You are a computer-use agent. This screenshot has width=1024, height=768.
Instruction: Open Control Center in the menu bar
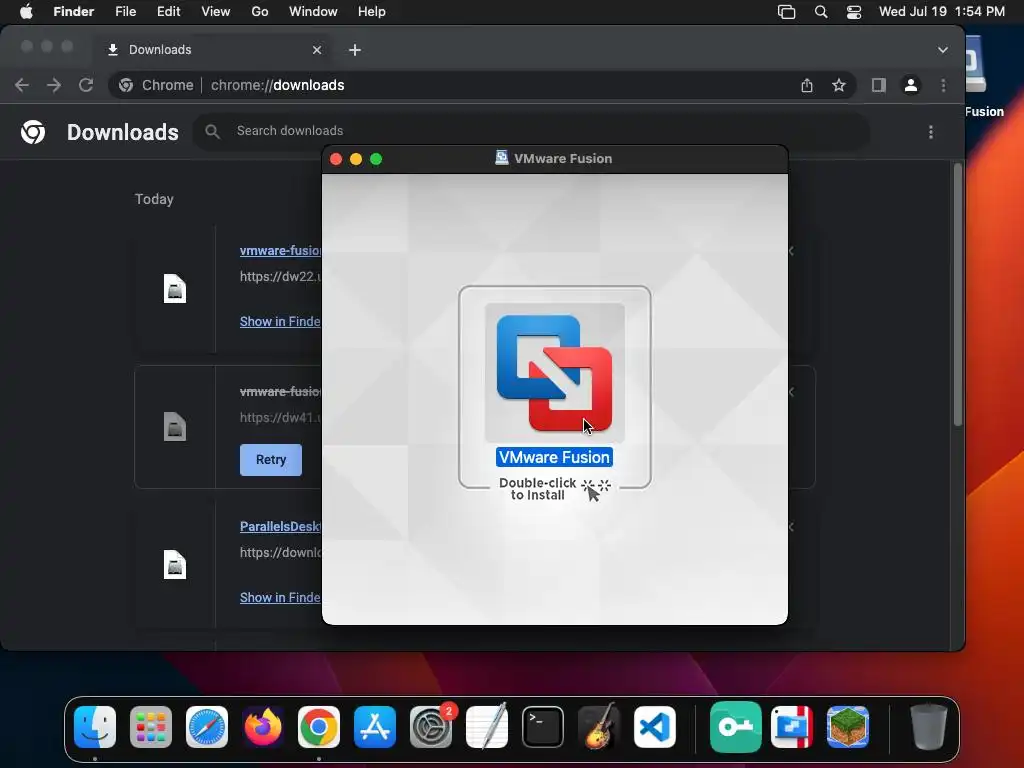point(854,12)
